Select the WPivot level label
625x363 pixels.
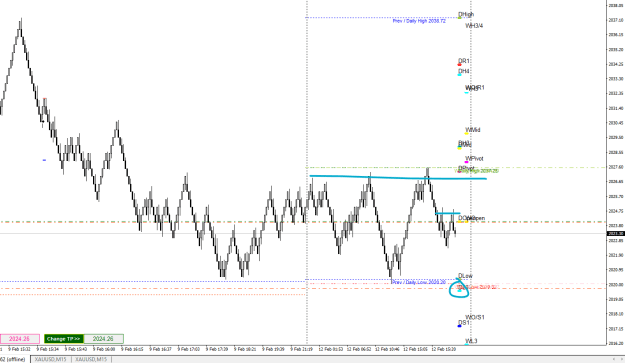474,159
